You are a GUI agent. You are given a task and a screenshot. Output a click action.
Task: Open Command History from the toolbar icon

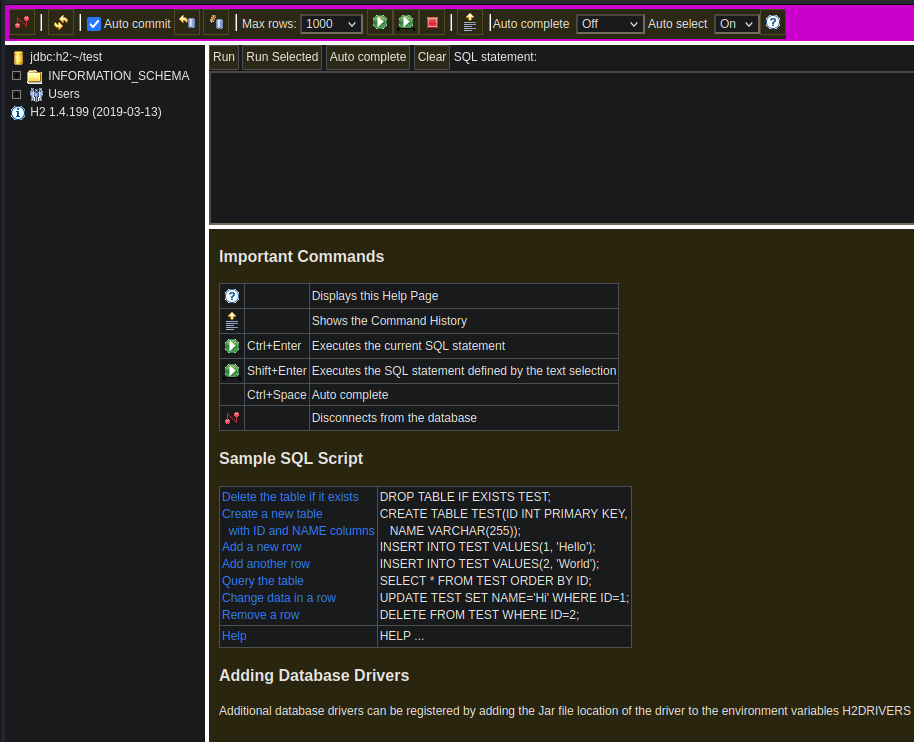pos(470,23)
